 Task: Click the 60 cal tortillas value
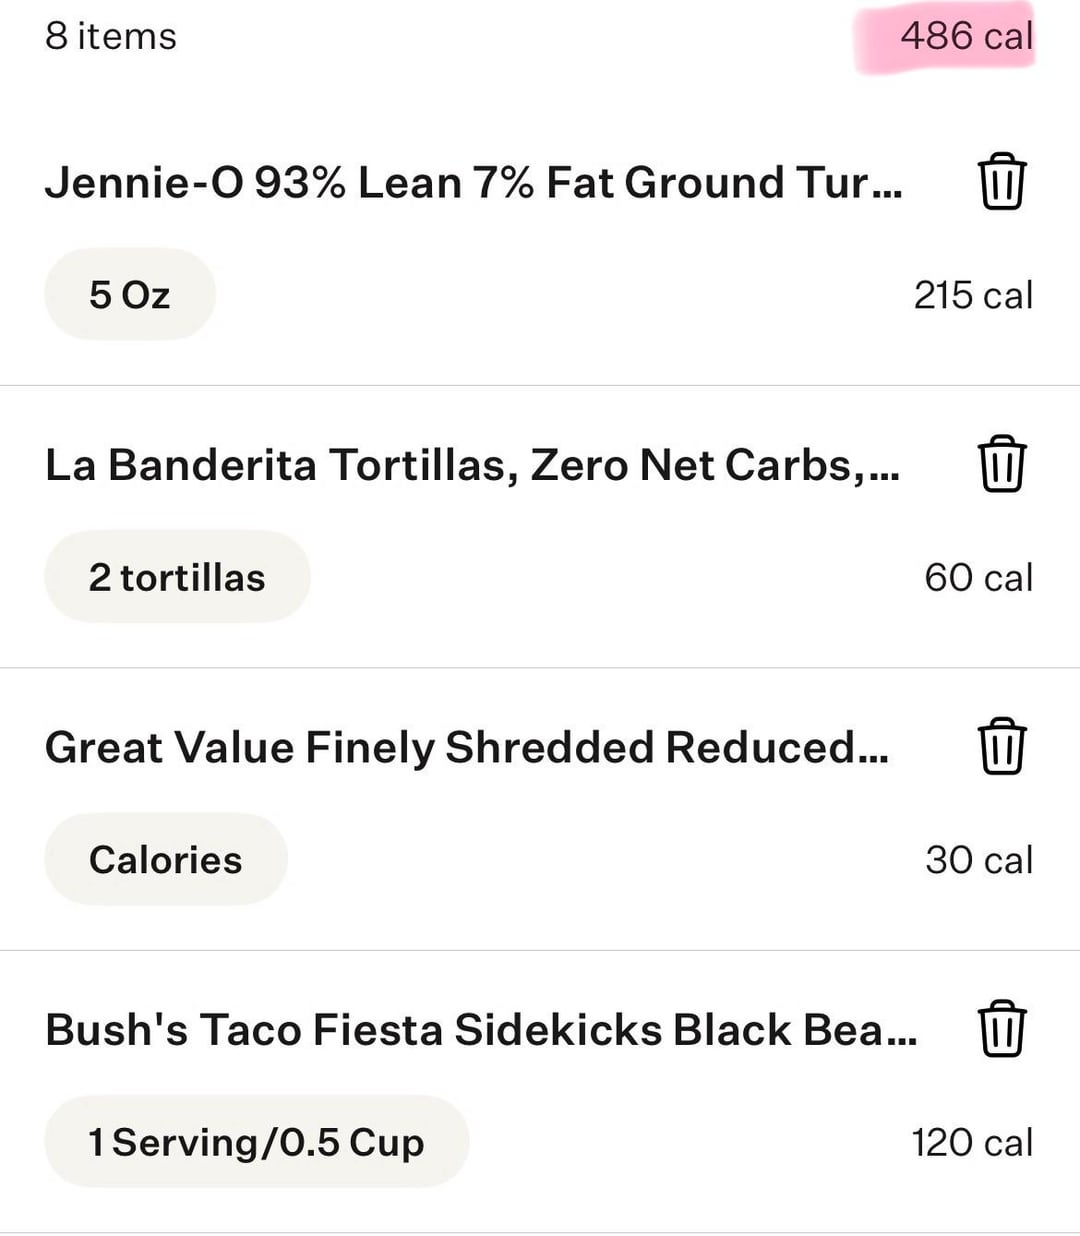pyautogui.click(x=978, y=578)
